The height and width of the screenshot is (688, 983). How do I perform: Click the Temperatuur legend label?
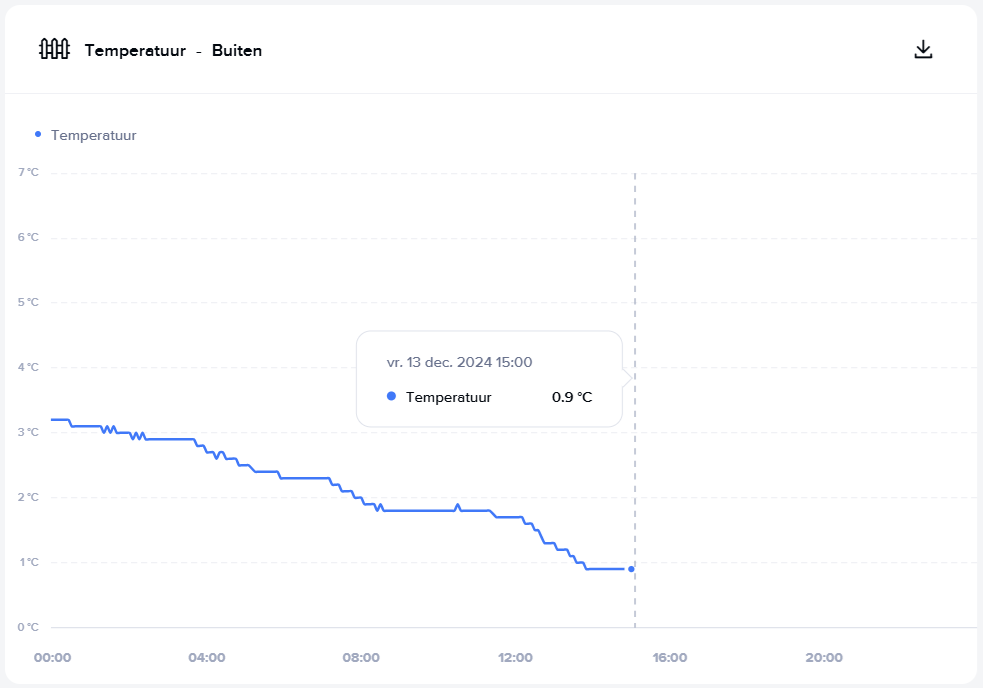click(93, 135)
